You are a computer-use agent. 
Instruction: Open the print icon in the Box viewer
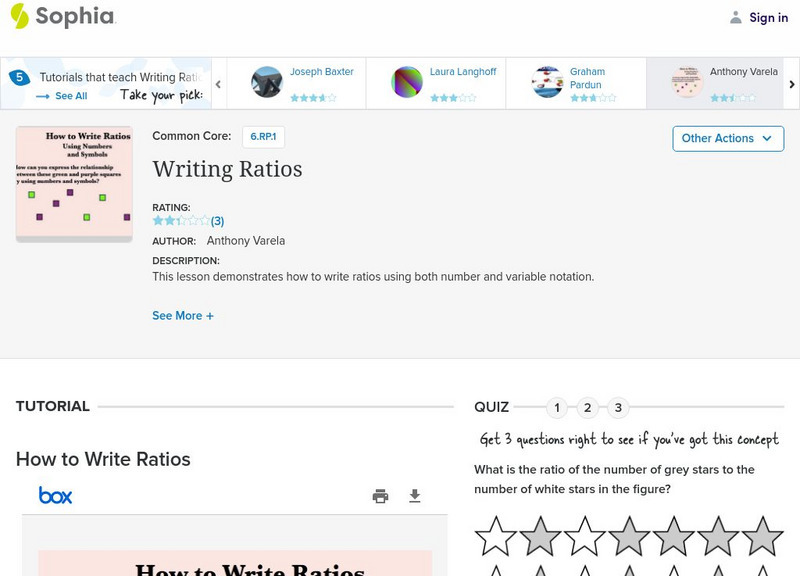[382, 494]
